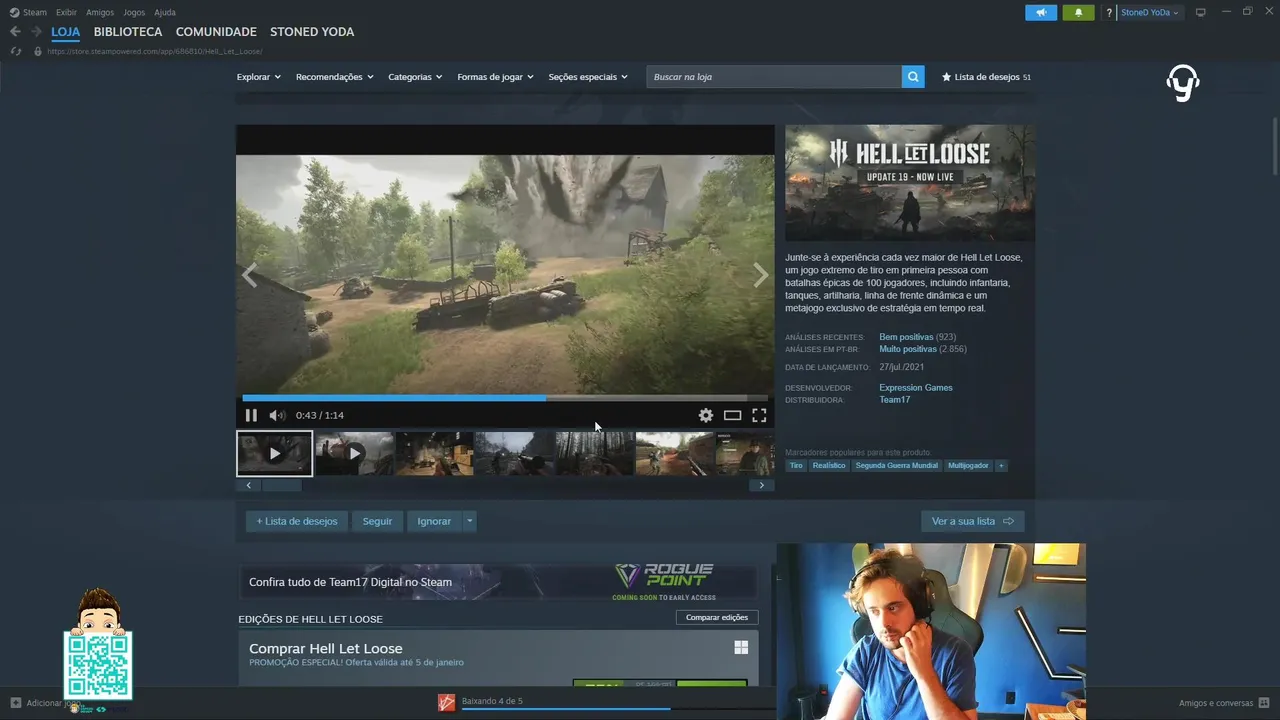Screen dimensions: 1280x720
Task: Click the question mark help icon
Action: 1109,13
